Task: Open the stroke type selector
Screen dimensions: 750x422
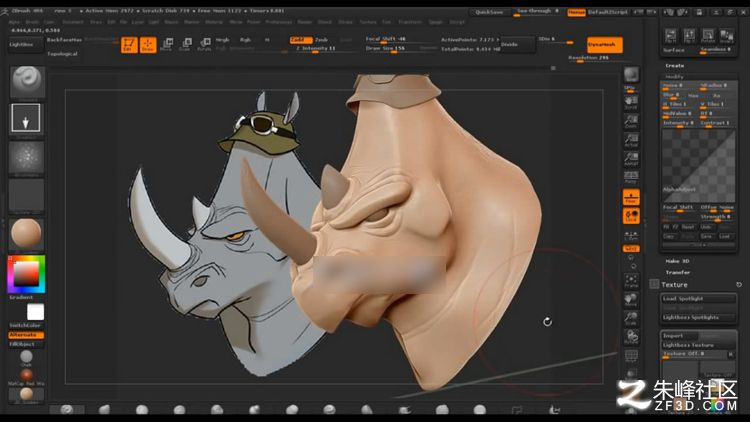Action: (26, 119)
